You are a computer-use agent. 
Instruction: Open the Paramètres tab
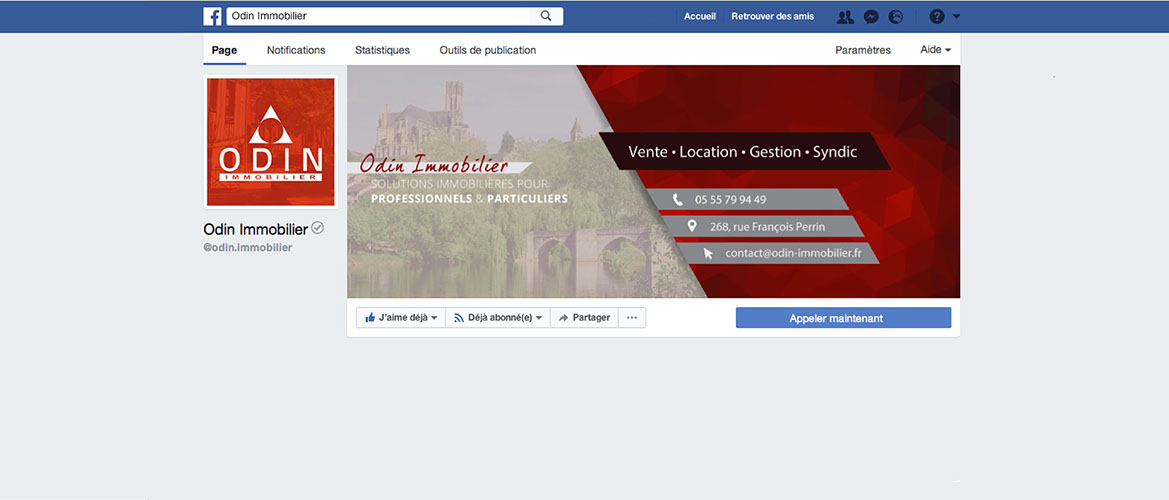point(863,50)
